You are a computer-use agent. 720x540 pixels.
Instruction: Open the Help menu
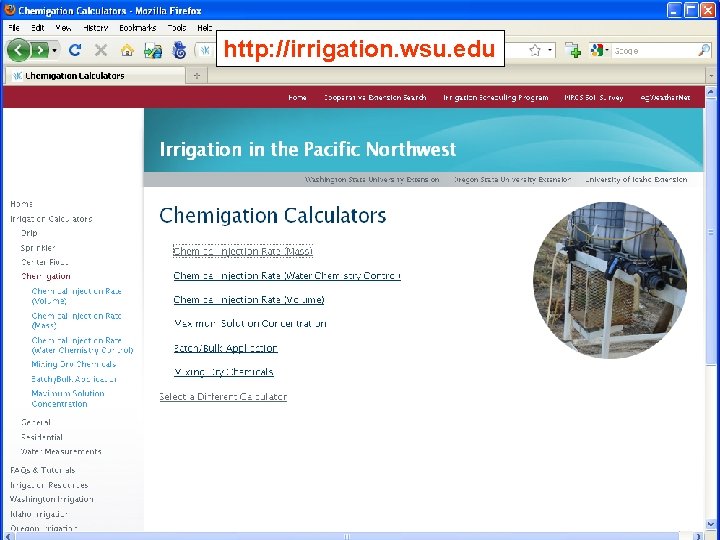coord(205,28)
